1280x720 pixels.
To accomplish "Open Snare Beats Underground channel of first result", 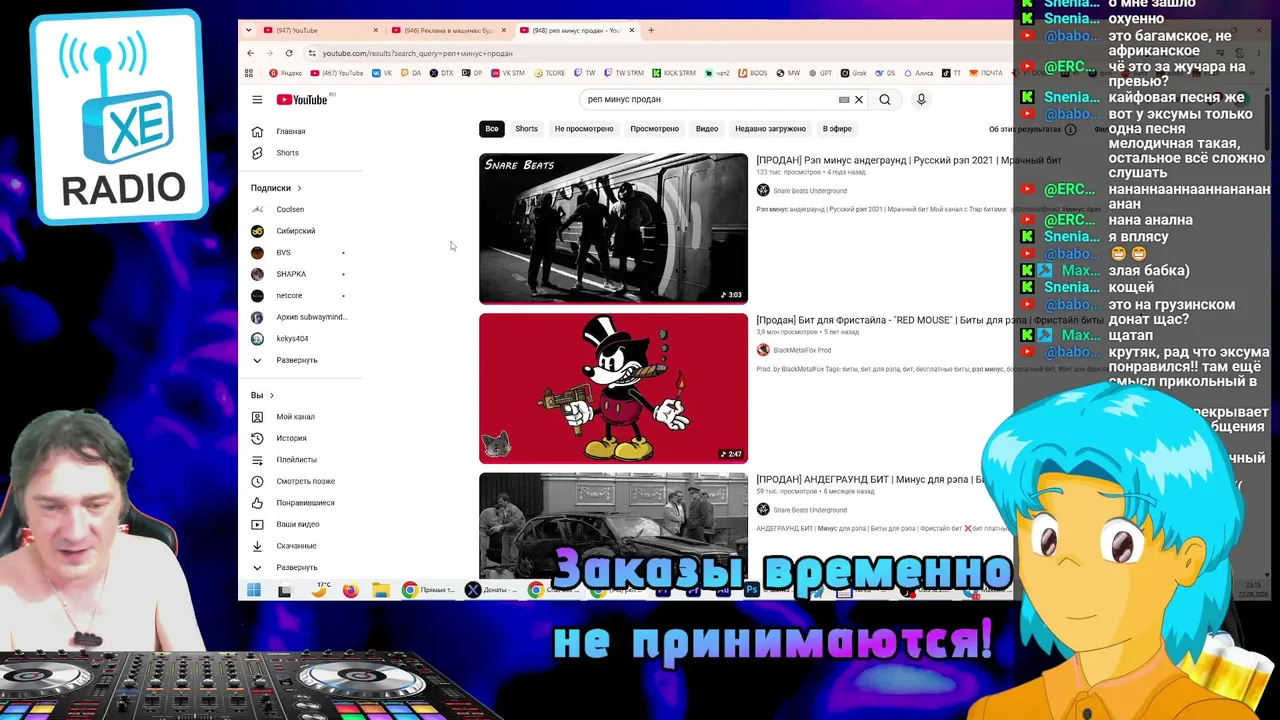I will point(809,191).
